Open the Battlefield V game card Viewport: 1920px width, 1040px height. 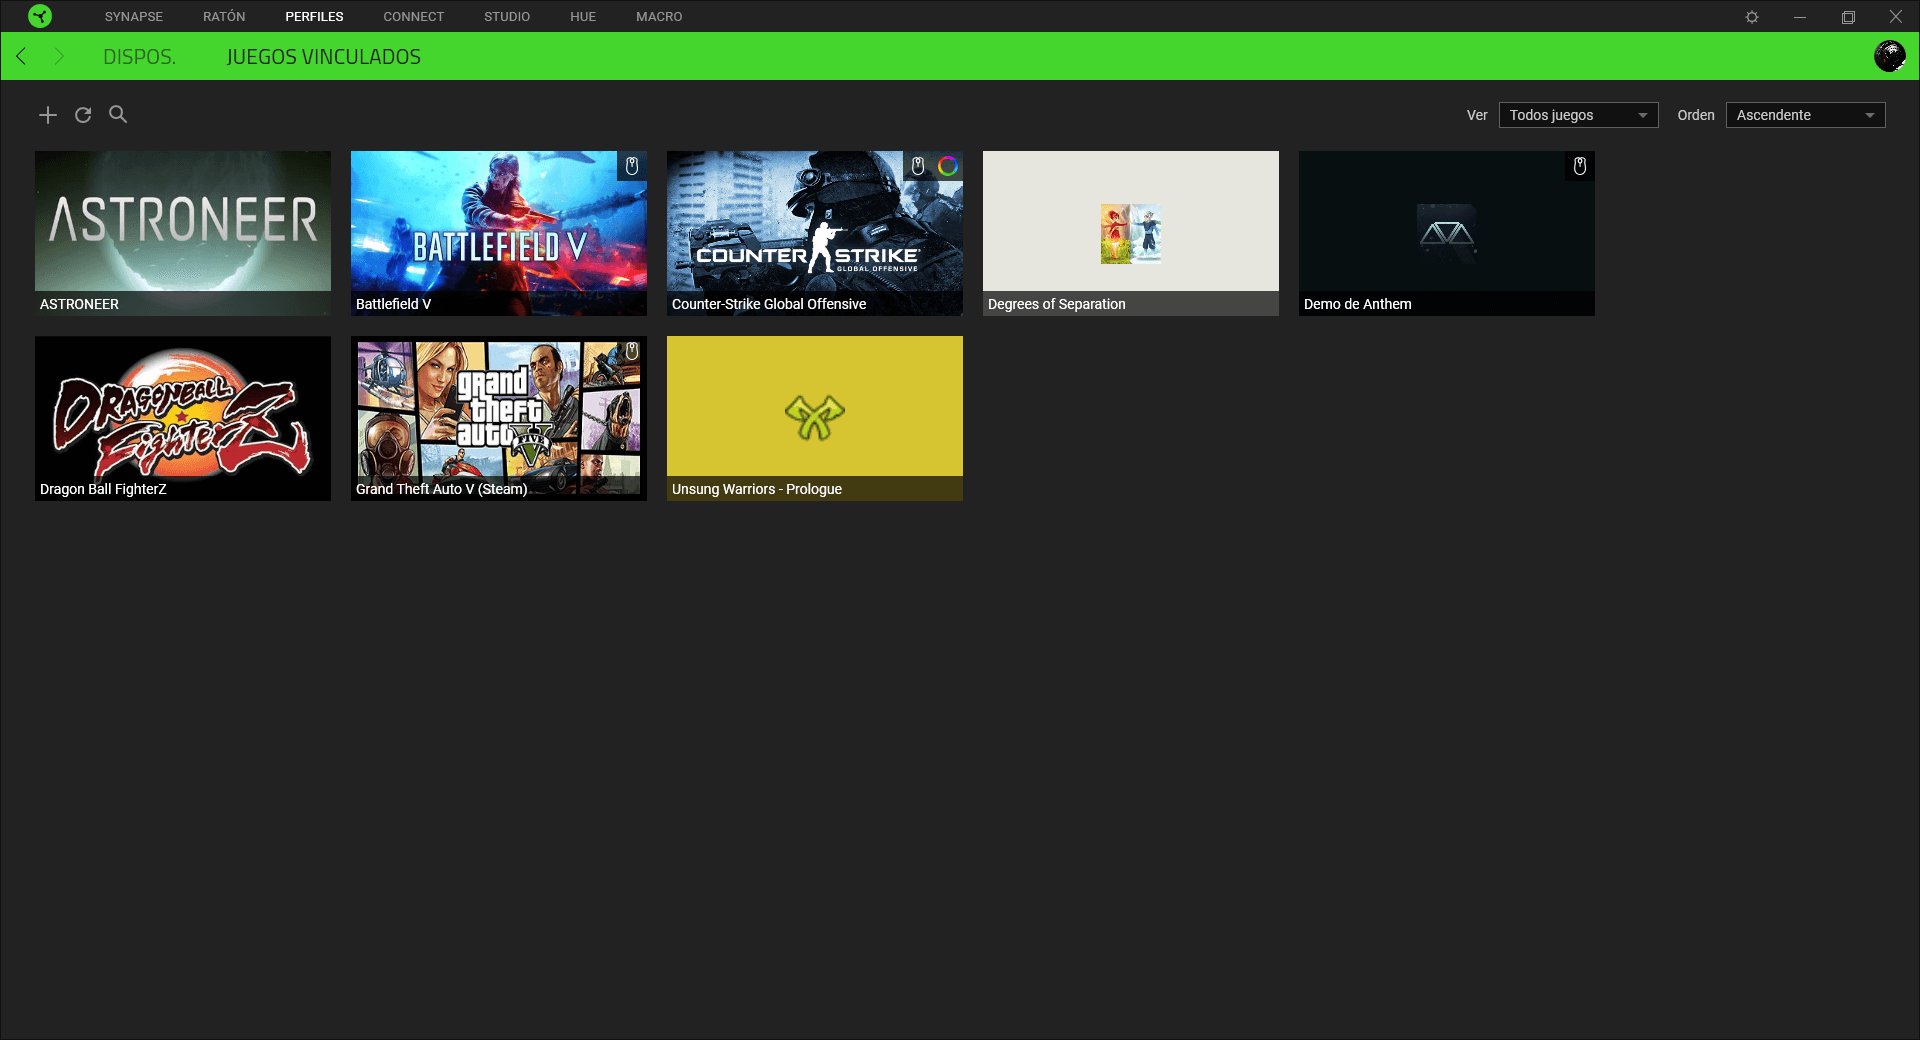pyautogui.click(x=499, y=233)
